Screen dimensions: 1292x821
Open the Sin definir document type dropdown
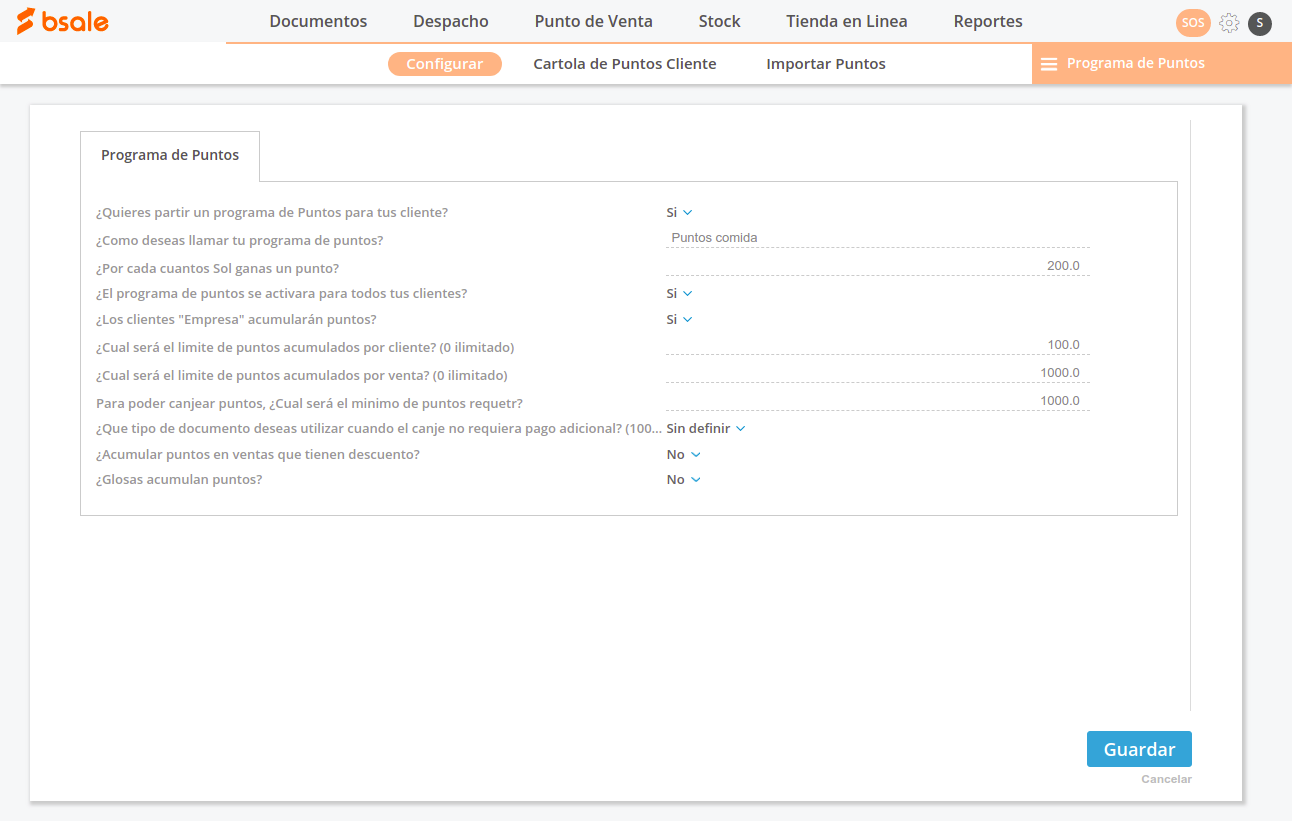click(x=706, y=429)
